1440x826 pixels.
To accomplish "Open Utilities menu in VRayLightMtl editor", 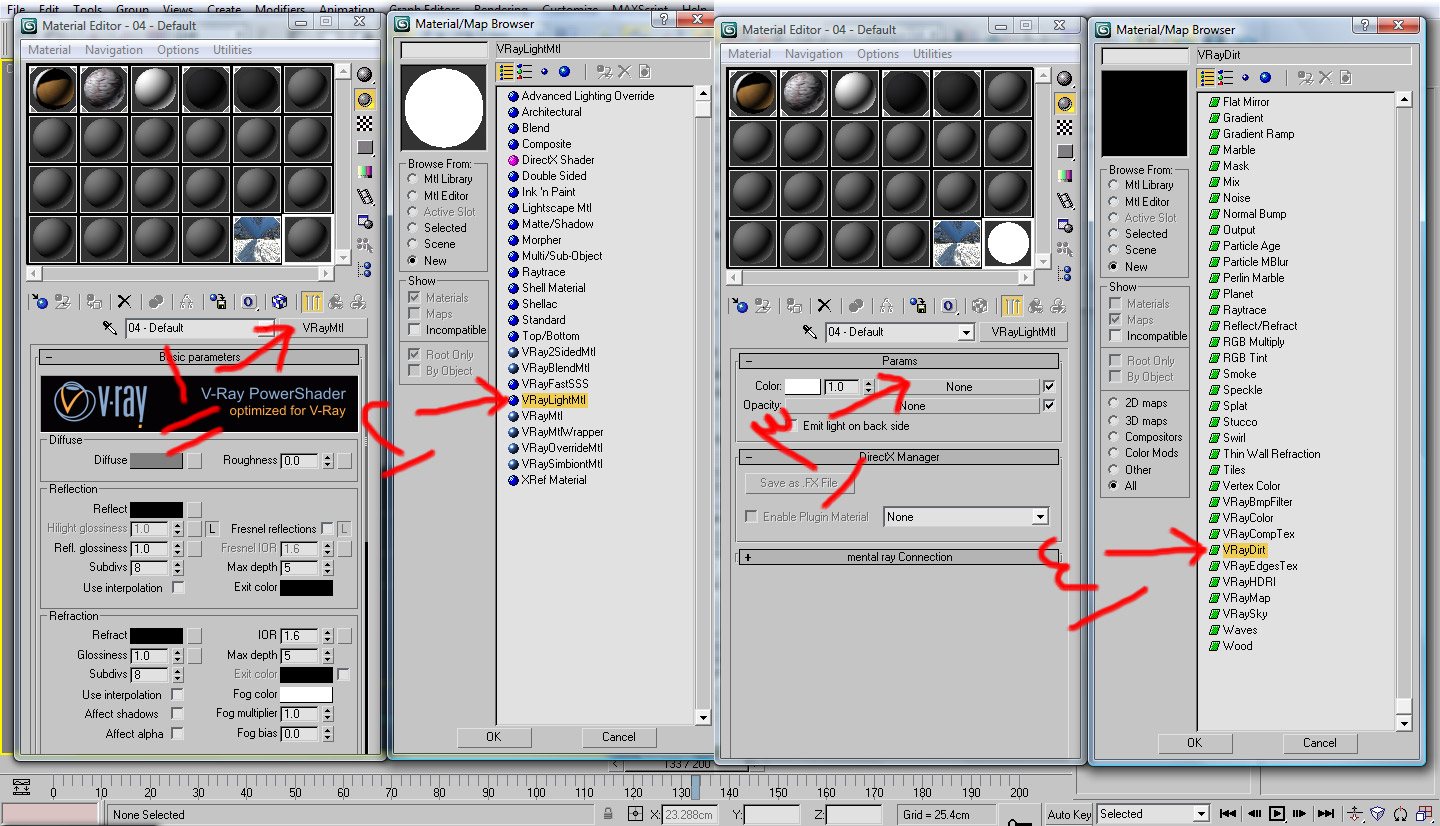I will pyautogui.click(x=932, y=54).
